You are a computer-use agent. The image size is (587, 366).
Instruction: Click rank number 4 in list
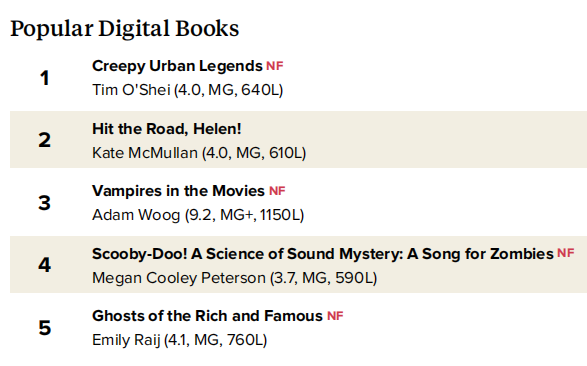(x=45, y=265)
